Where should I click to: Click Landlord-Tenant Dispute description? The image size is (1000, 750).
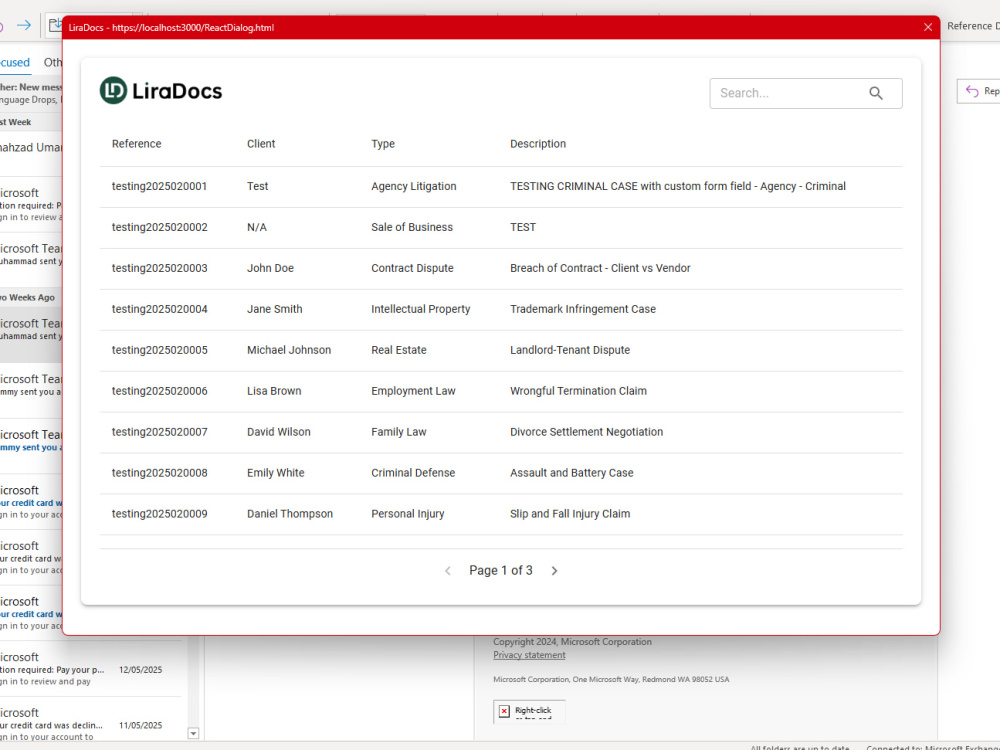click(570, 350)
